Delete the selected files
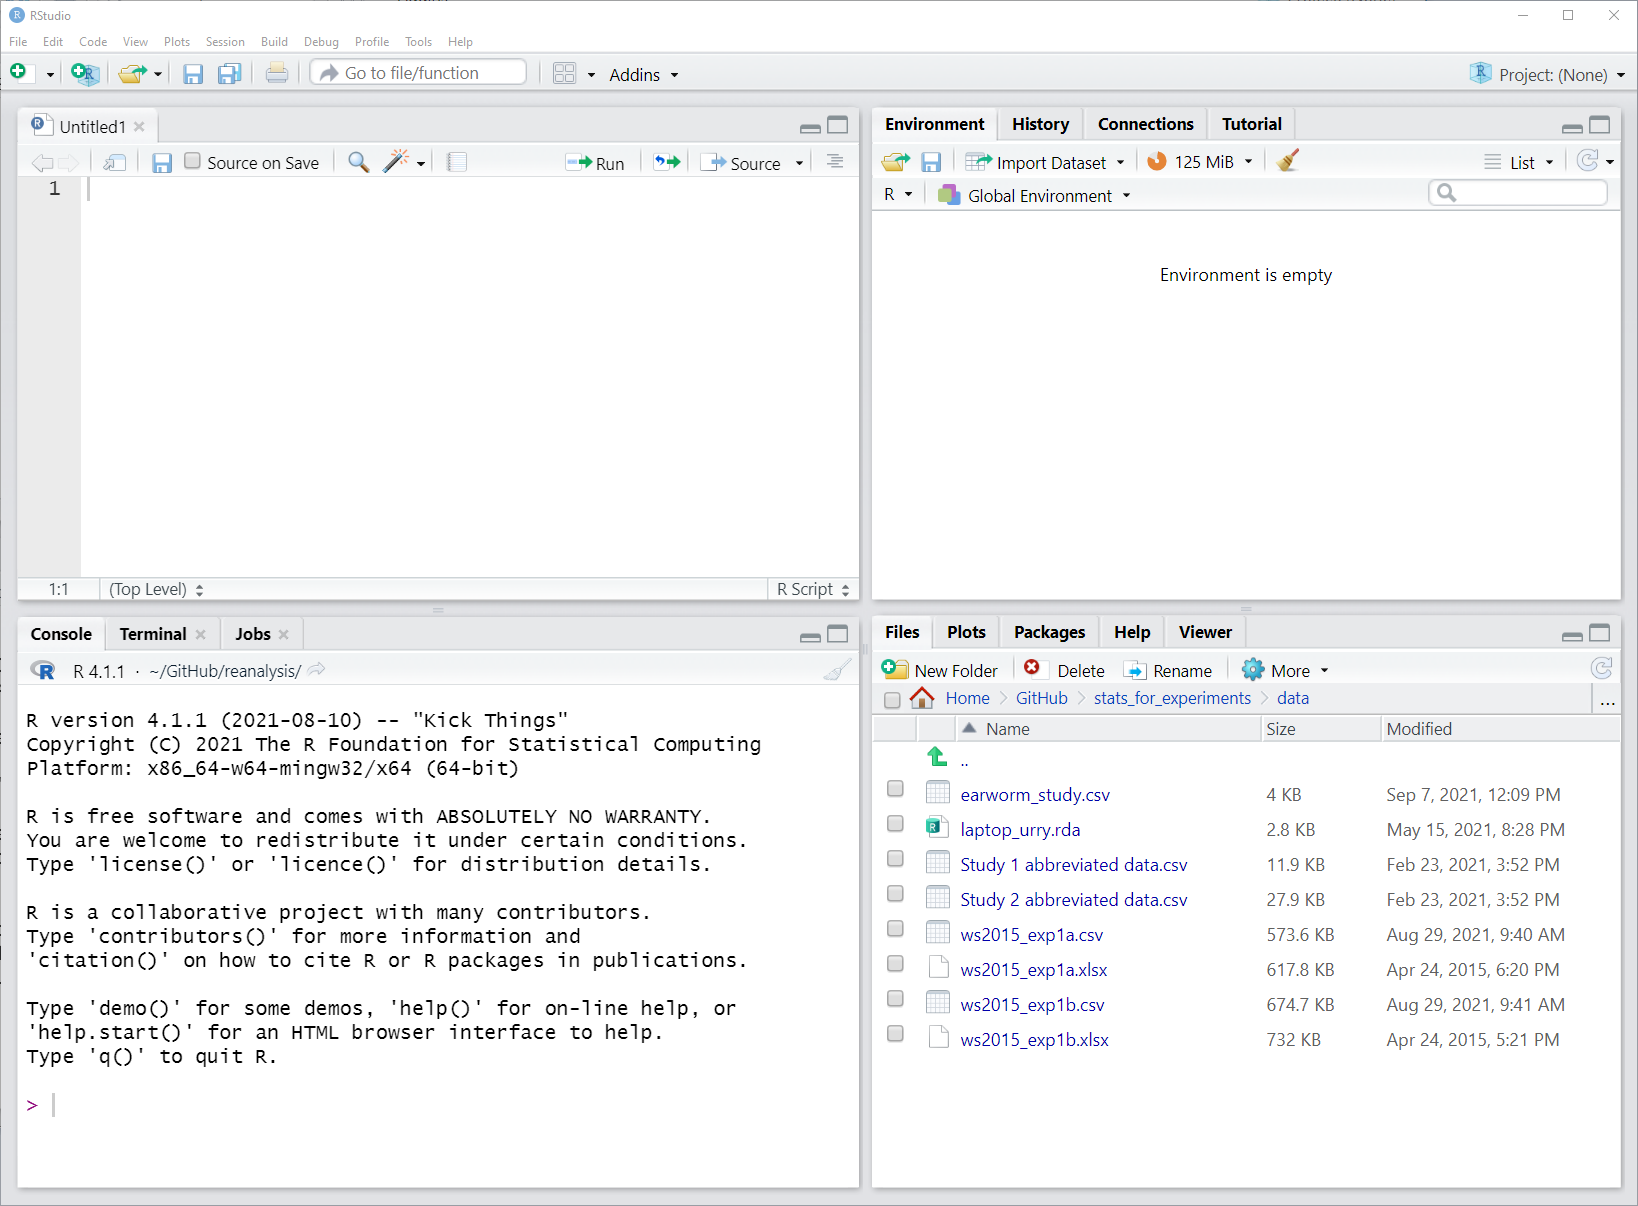 point(1064,670)
